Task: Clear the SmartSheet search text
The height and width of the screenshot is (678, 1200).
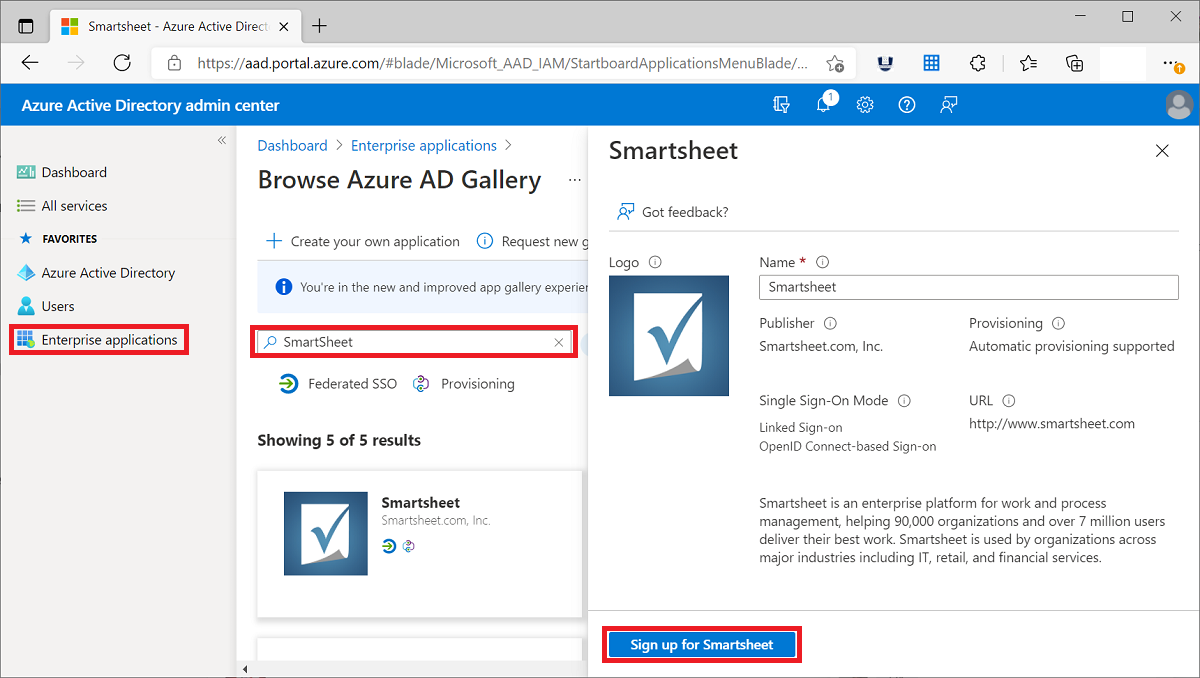Action: [x=559, y=342]
